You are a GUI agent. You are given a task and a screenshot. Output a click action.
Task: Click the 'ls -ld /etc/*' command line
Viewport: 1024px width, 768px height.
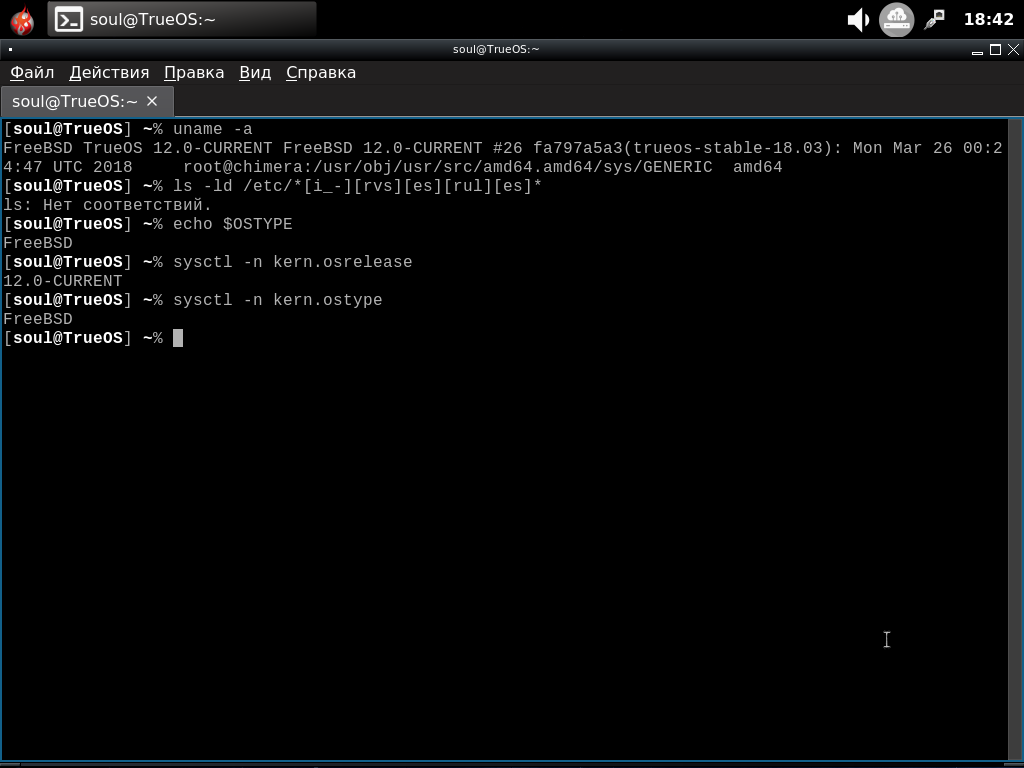(357, 186)
